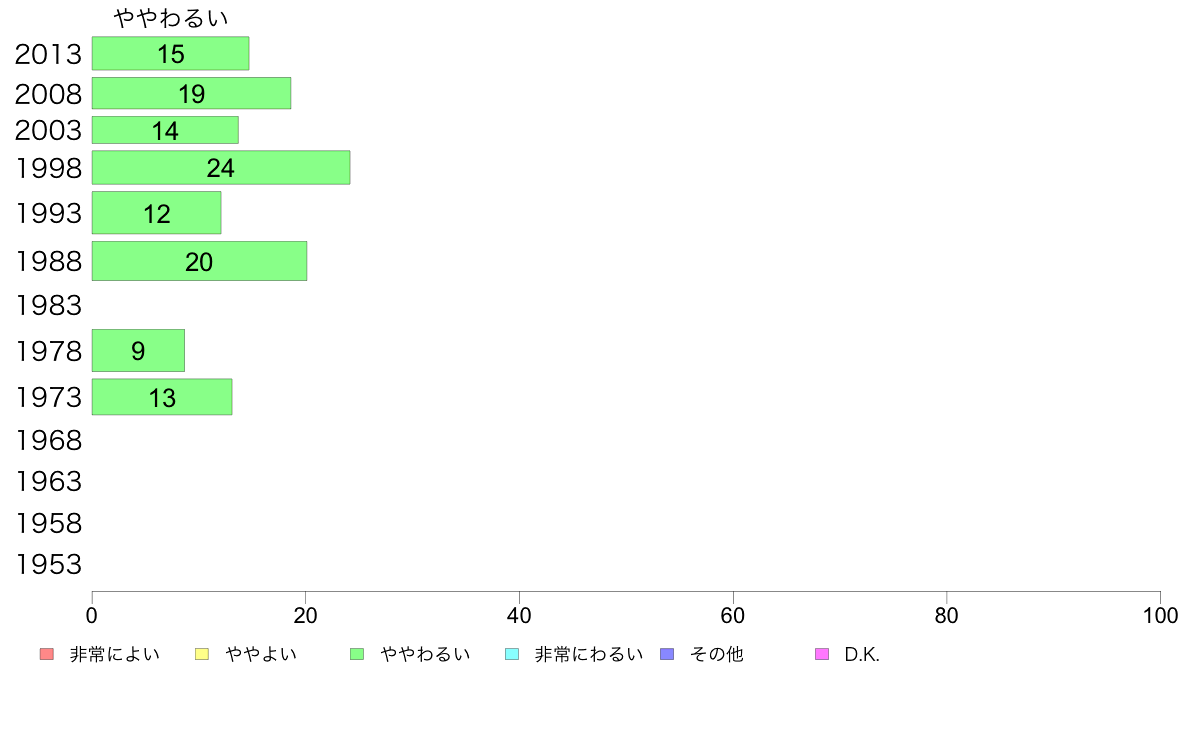Viewport: 1188px width, 736px height.
Task: Select the 2013 bar showing 15
Action: coord(170,54)
